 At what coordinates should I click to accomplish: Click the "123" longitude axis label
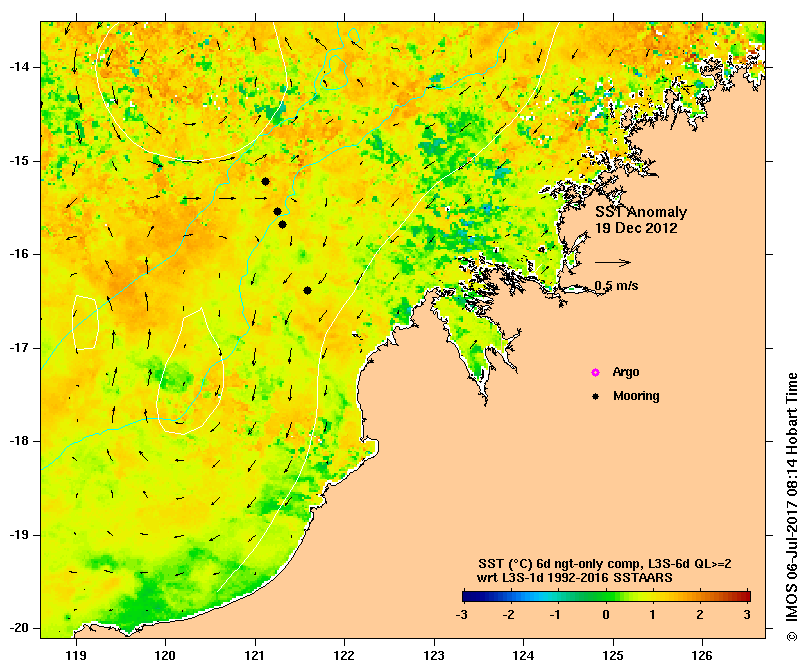pos(434,656)
